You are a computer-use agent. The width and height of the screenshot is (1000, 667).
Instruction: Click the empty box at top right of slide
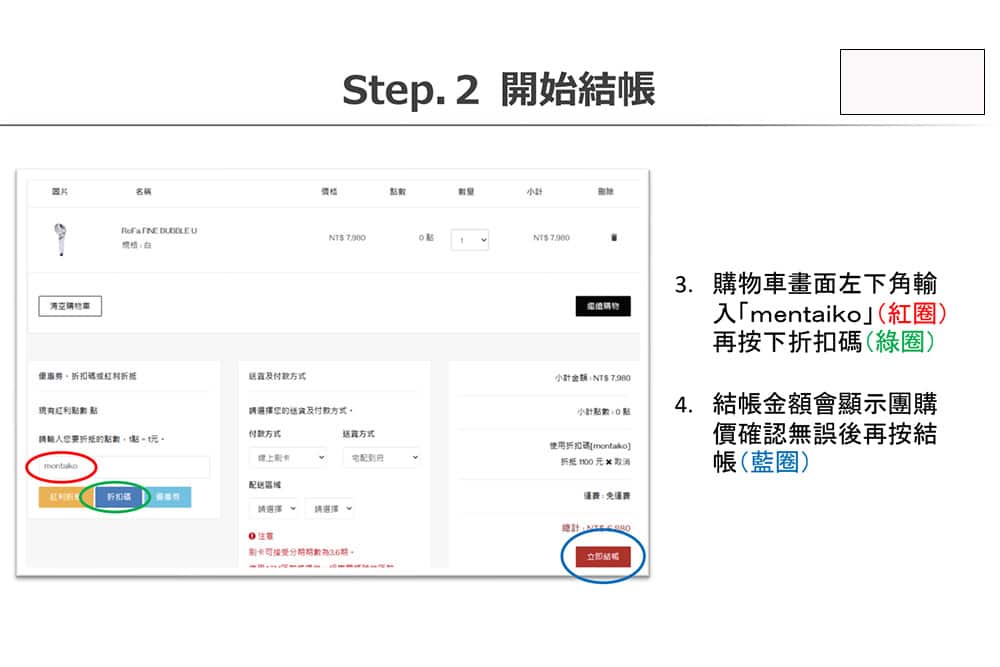click(x=912, y=81)
